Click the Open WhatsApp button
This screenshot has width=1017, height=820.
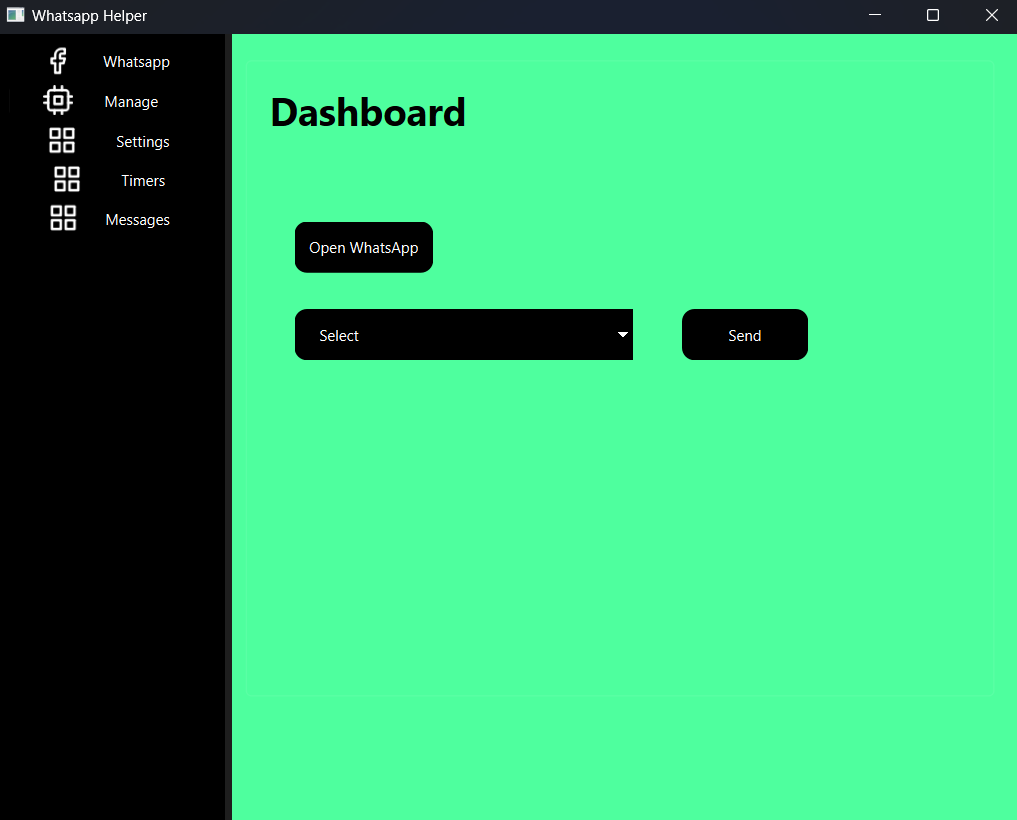363,247
